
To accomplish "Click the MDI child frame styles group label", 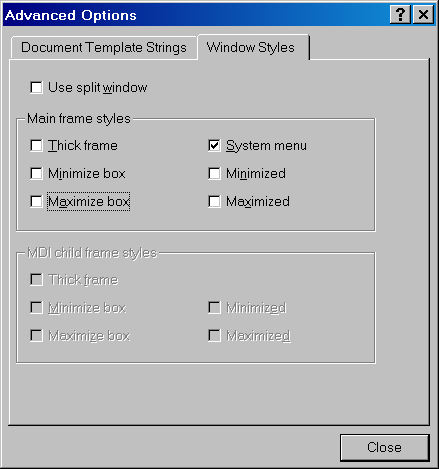I will 92,253.
